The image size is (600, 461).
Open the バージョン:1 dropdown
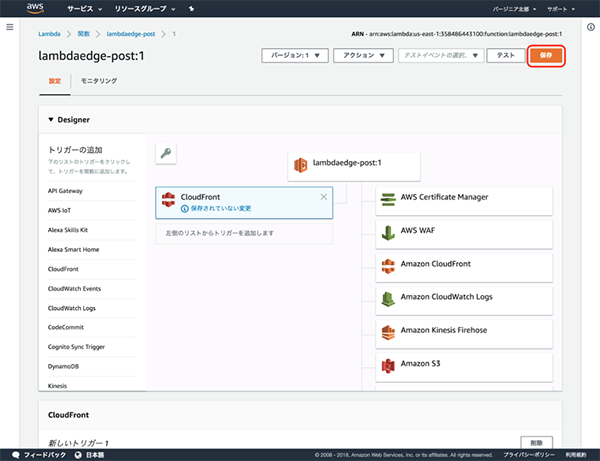coord(294,56)
